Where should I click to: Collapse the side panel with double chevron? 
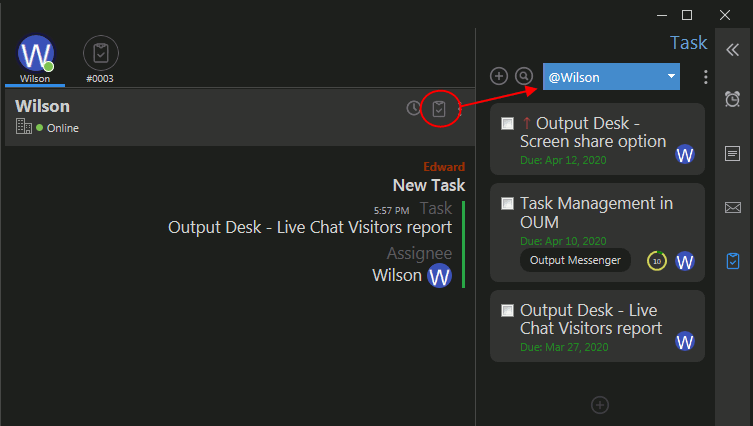click(x=733, y=50)
